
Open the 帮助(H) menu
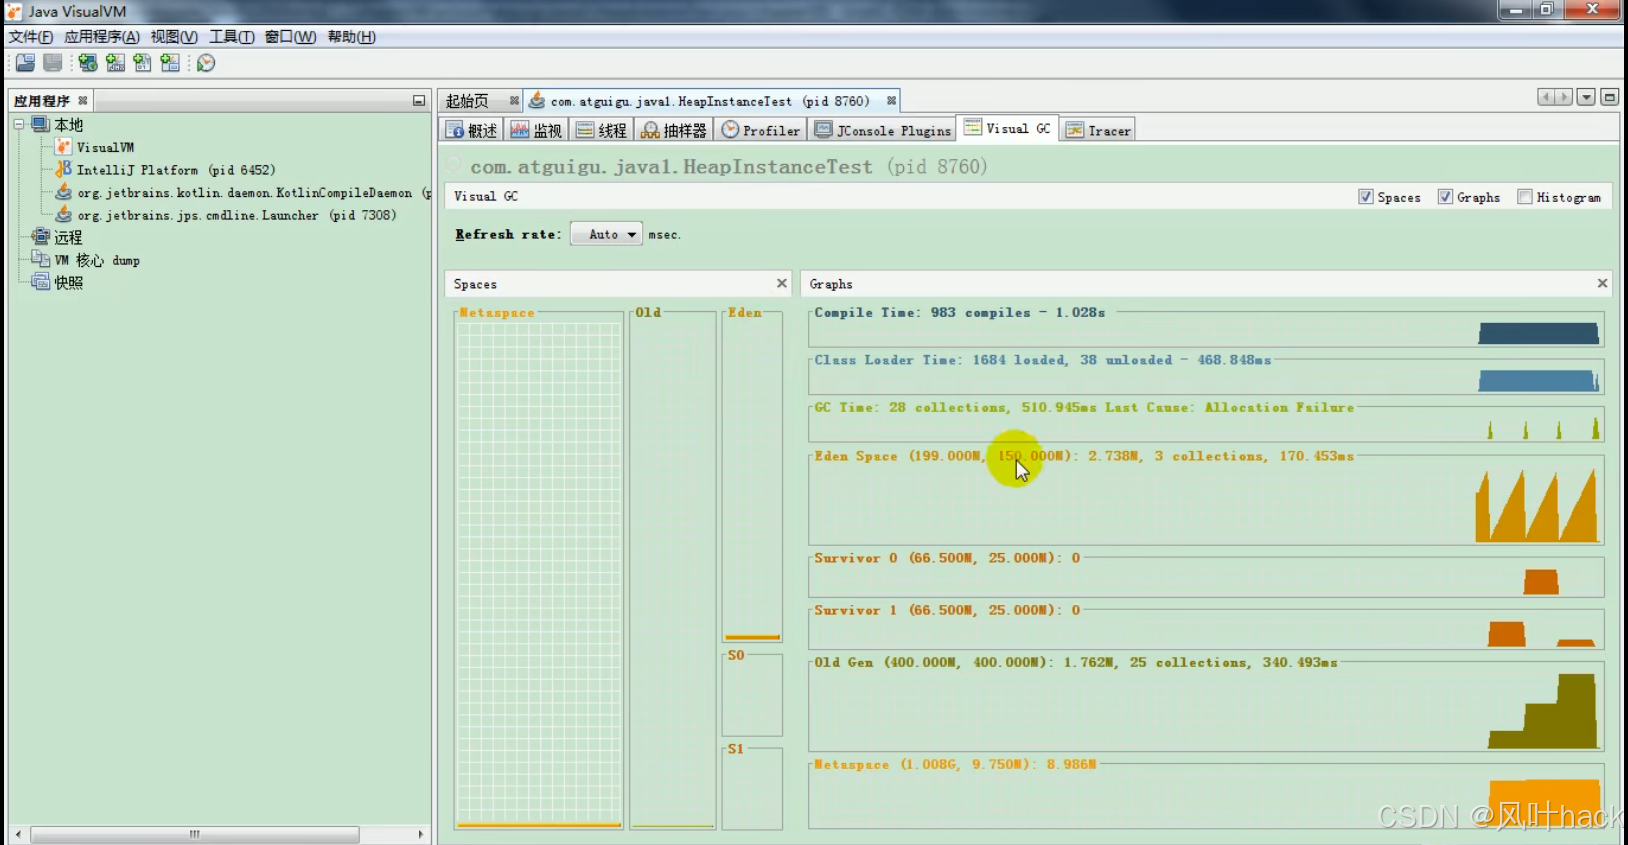tap(352, 37)
